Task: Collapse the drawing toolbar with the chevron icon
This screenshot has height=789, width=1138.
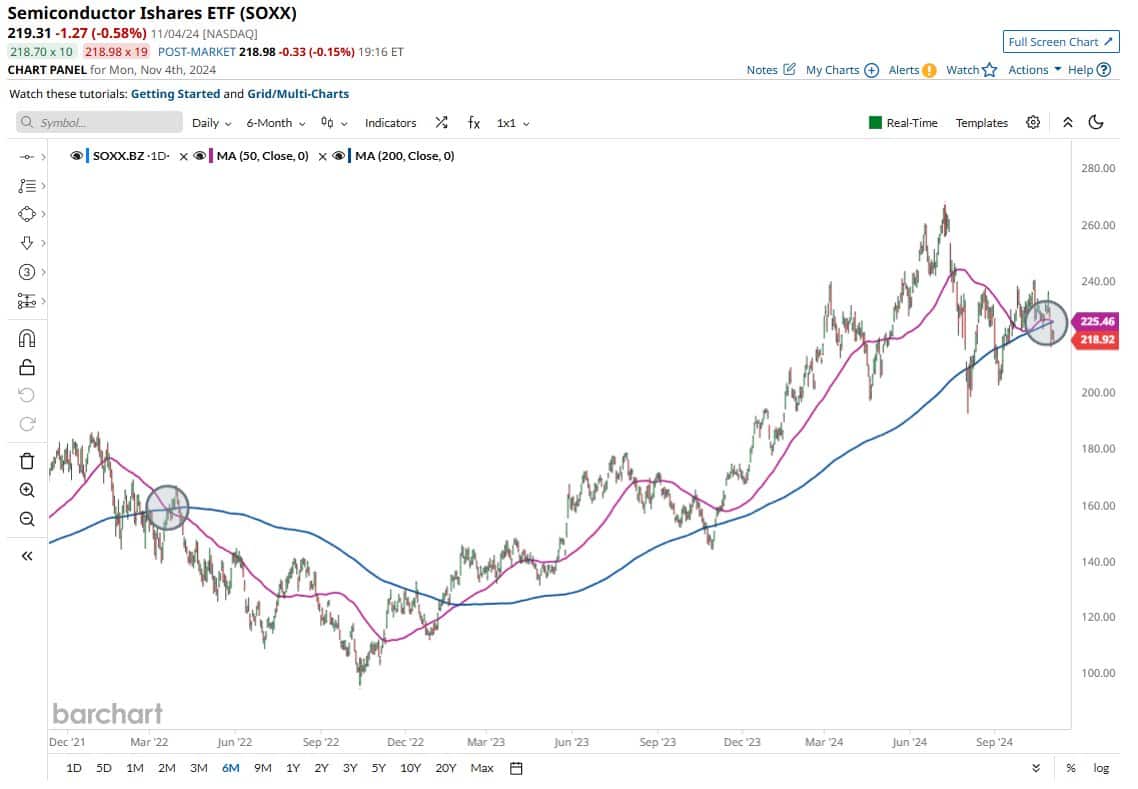Action: coord(27,556)
